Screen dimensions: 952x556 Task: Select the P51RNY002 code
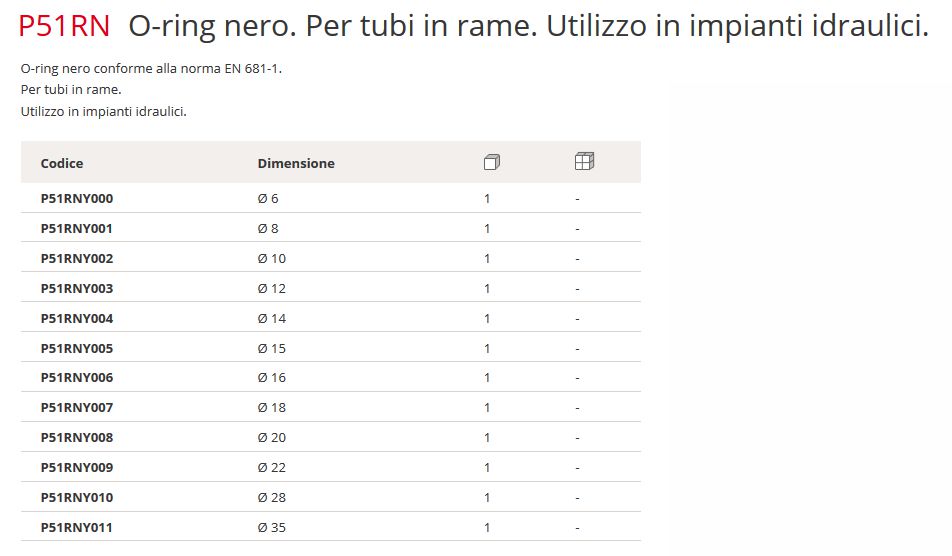coord(77,258)
